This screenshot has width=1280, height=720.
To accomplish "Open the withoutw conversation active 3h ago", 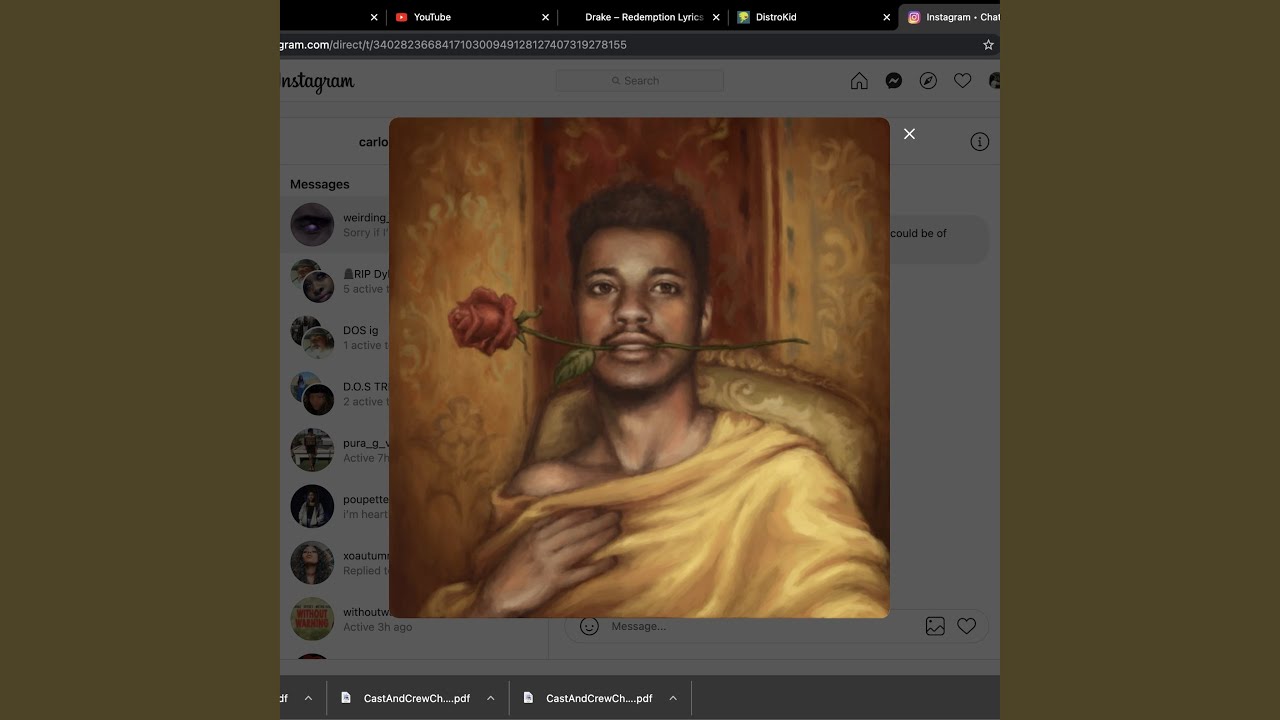I will (336, 619).
